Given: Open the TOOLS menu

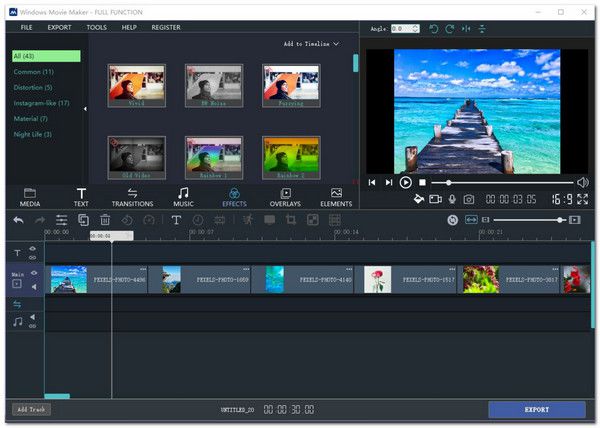Looking at the screenshot, I should [96, 28].
